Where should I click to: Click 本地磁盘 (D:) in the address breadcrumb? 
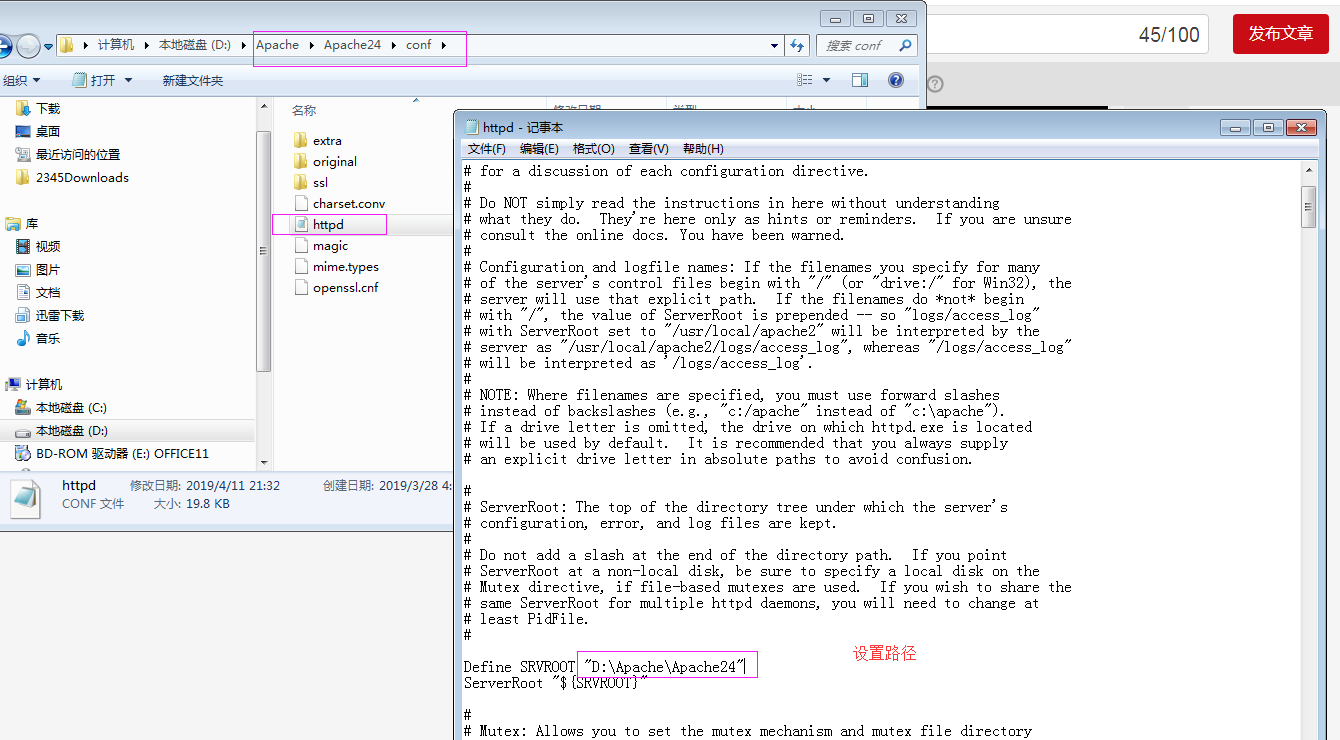tap(195, 45)
